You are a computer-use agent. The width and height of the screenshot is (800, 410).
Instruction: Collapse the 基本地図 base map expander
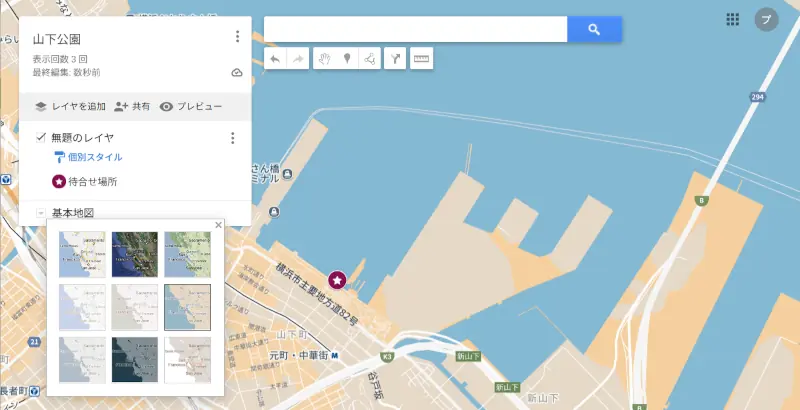41,213
